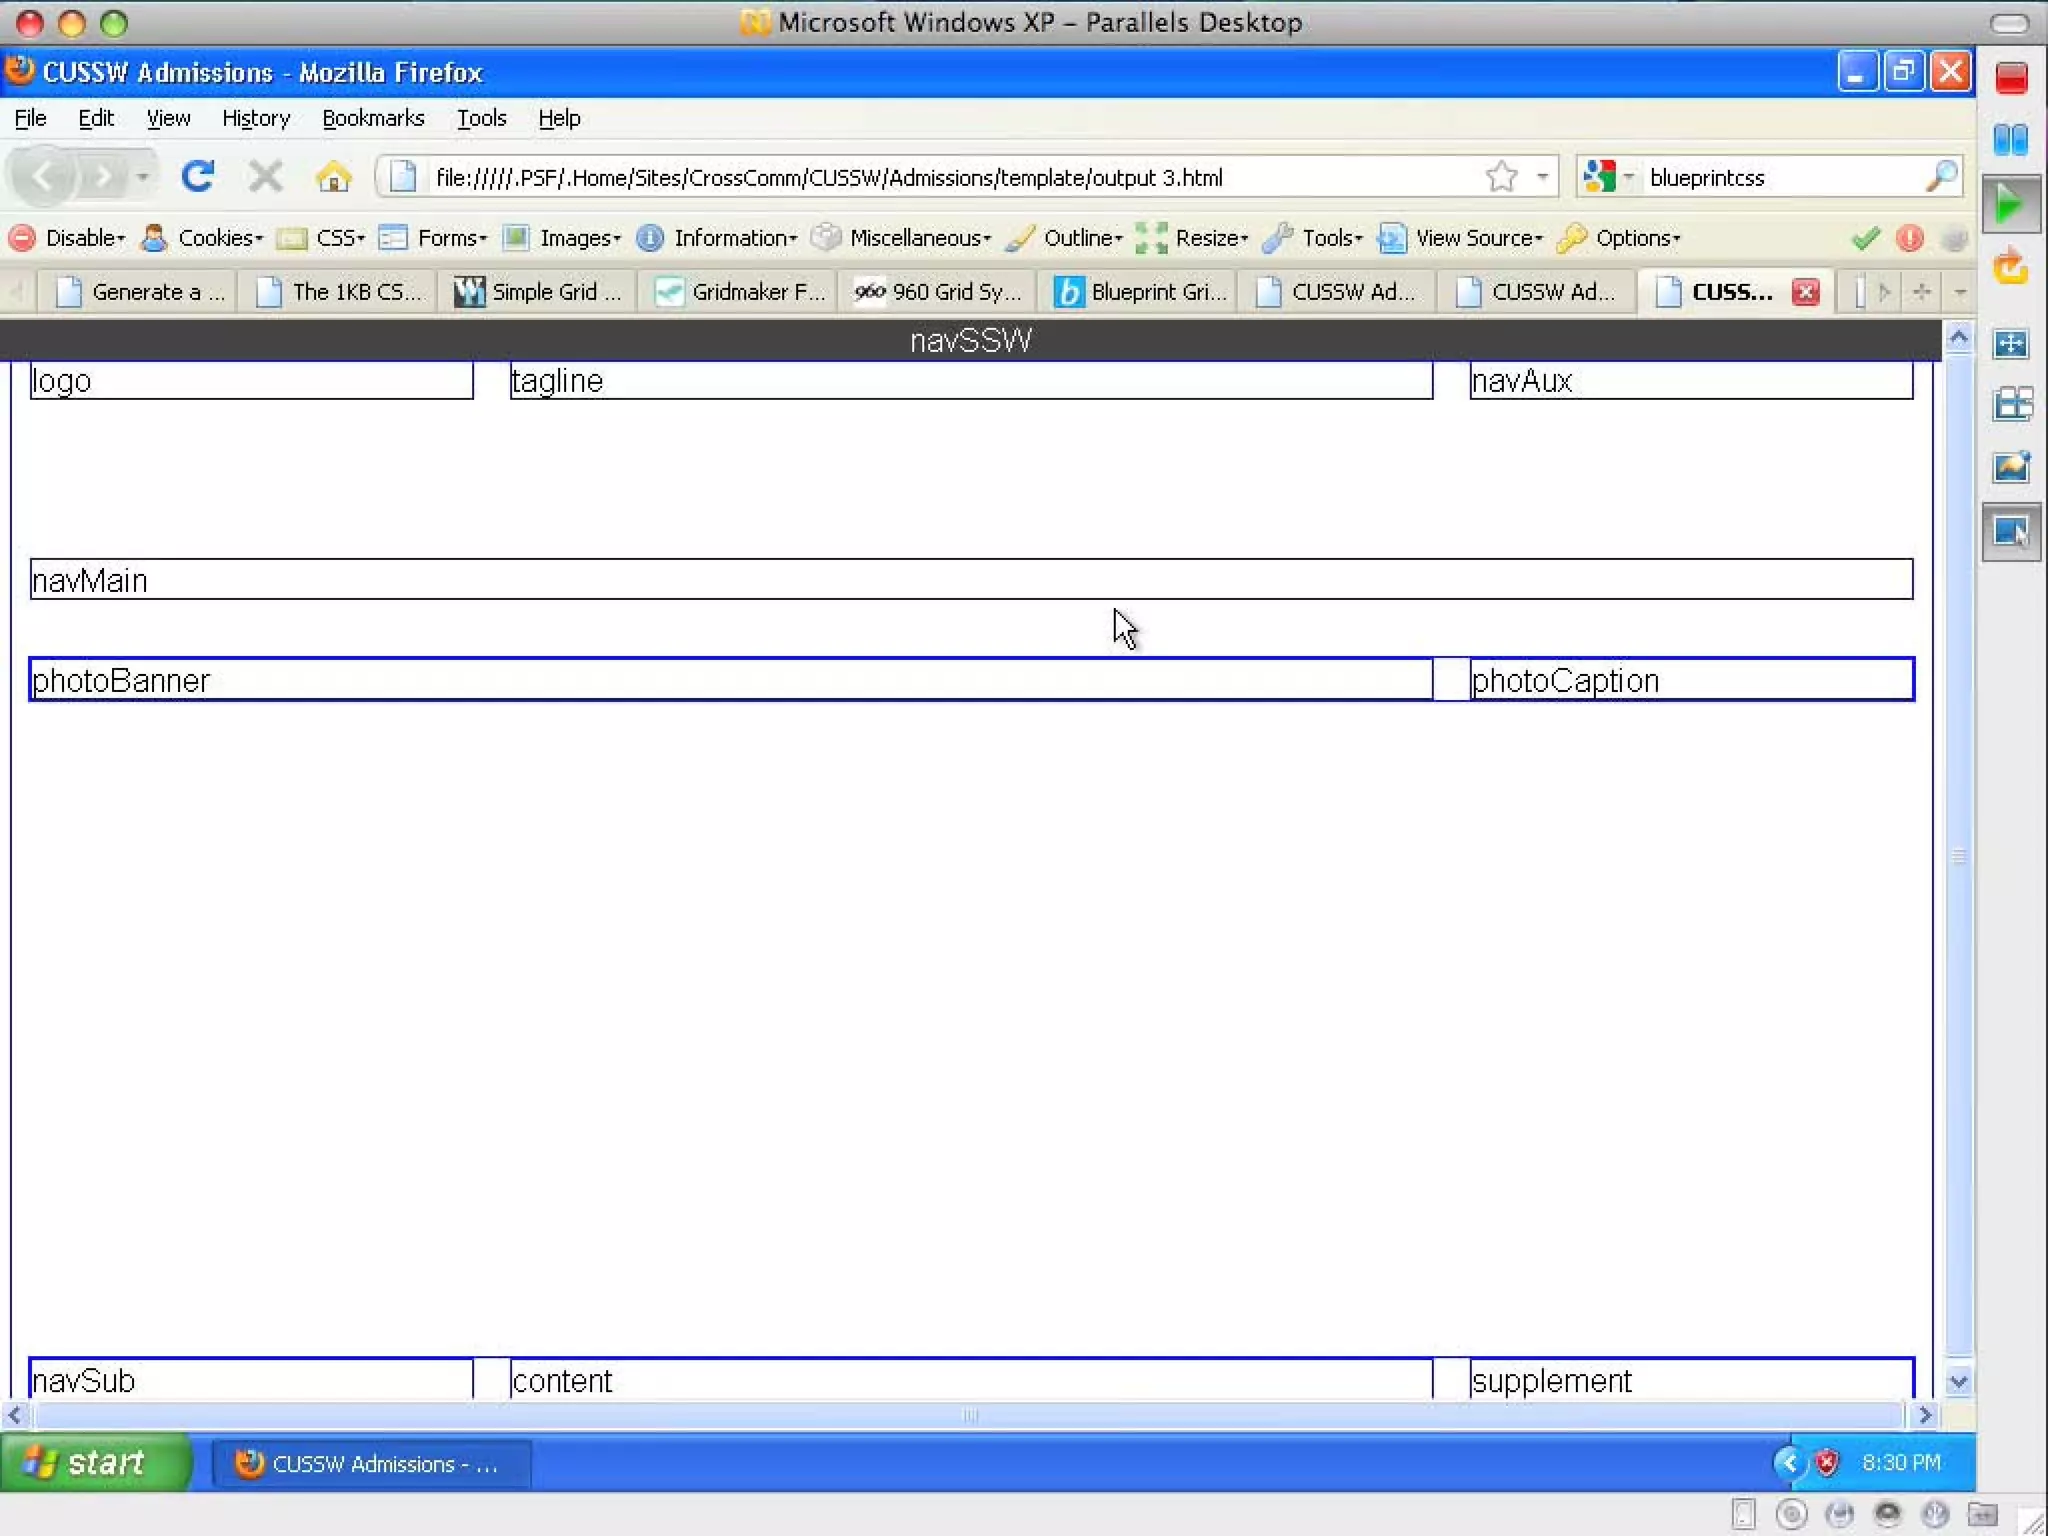Click the Windows start button
This screenshot has width=2048, height=1536.
point(94,1463)
